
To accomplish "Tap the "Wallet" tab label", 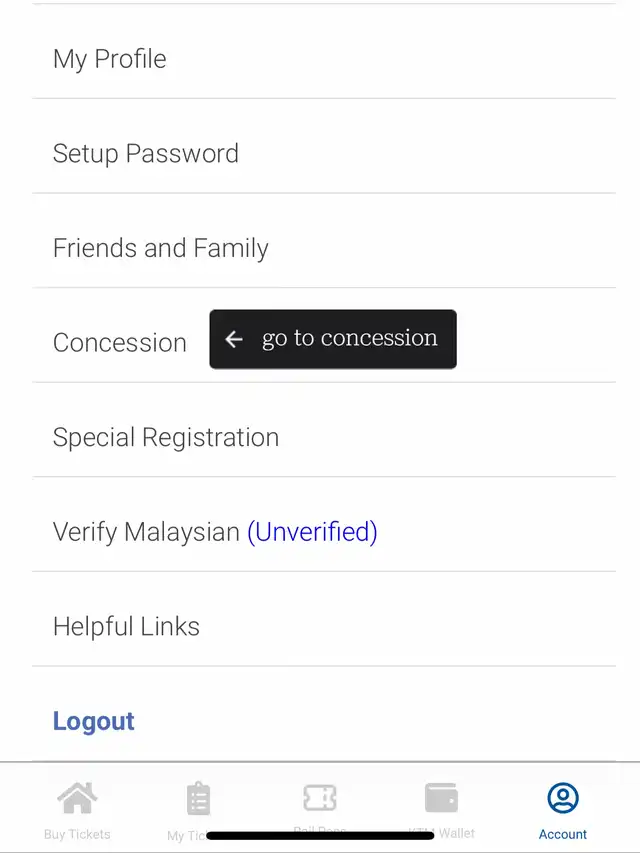I will [x=457, y=833].
